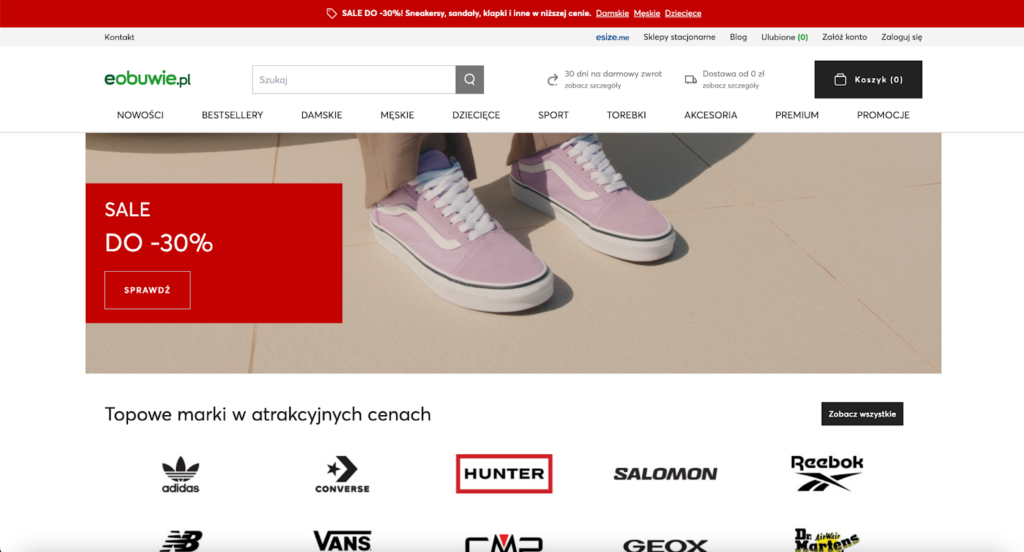Click zobacz szczegóły under Dostawa od 0 zł

coord(731,86)
